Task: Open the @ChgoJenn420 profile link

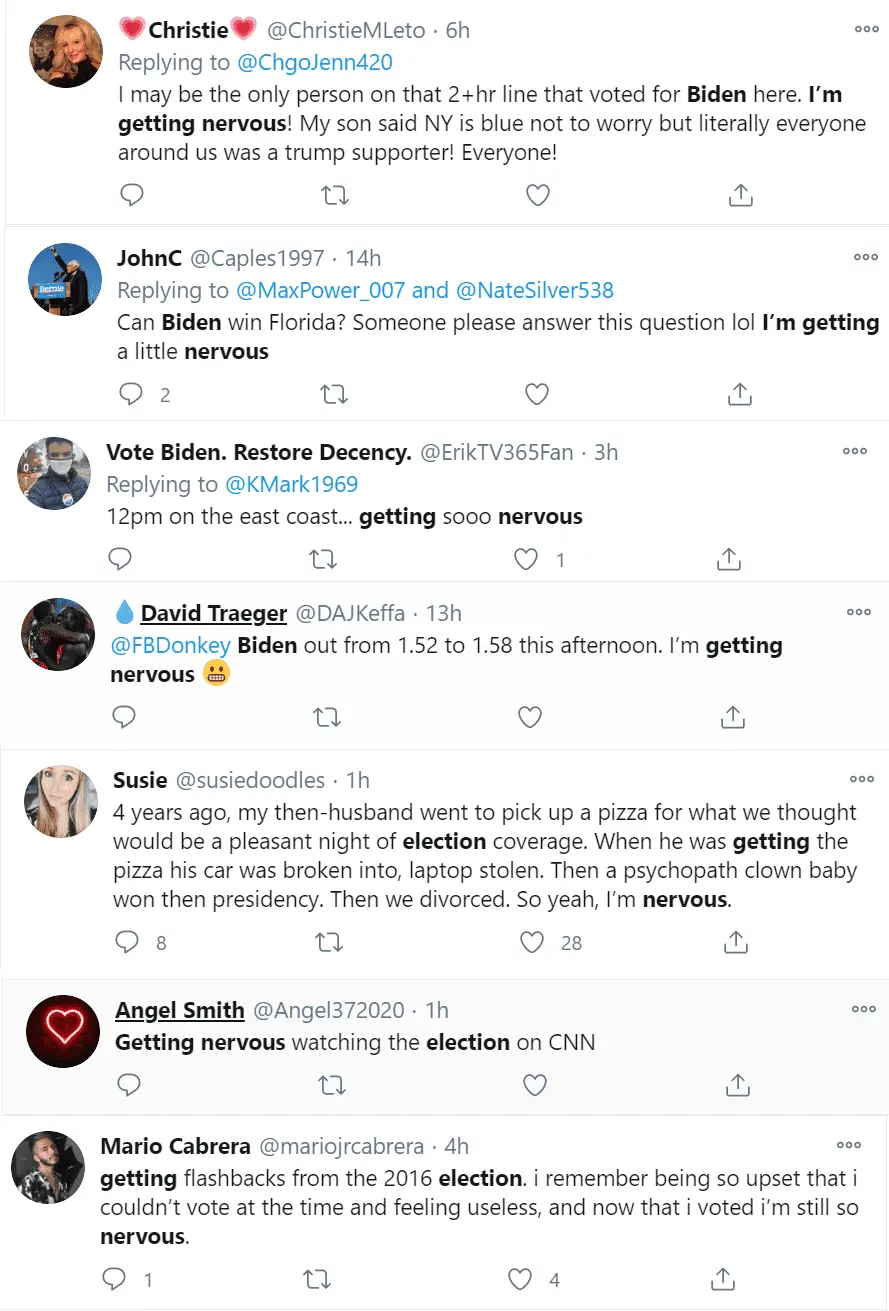Action: point(314,62)
